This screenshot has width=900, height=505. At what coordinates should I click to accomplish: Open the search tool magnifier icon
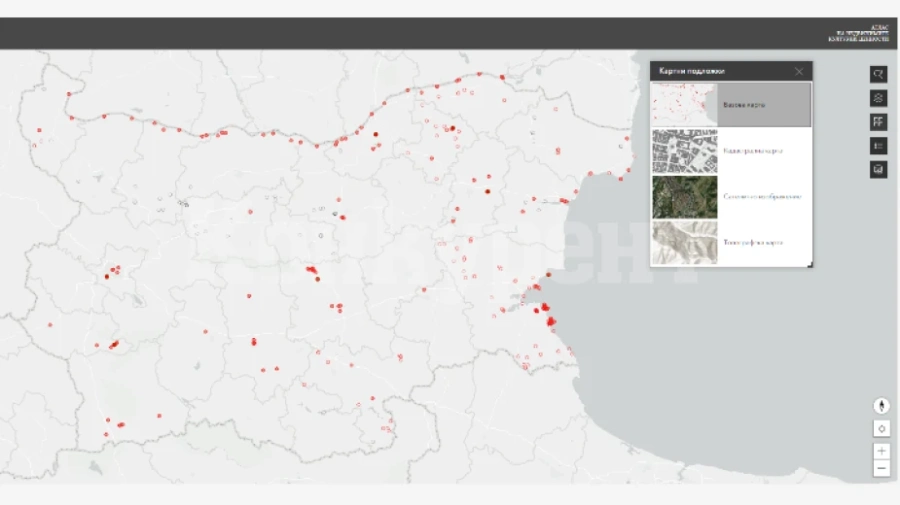pos(878,74)
